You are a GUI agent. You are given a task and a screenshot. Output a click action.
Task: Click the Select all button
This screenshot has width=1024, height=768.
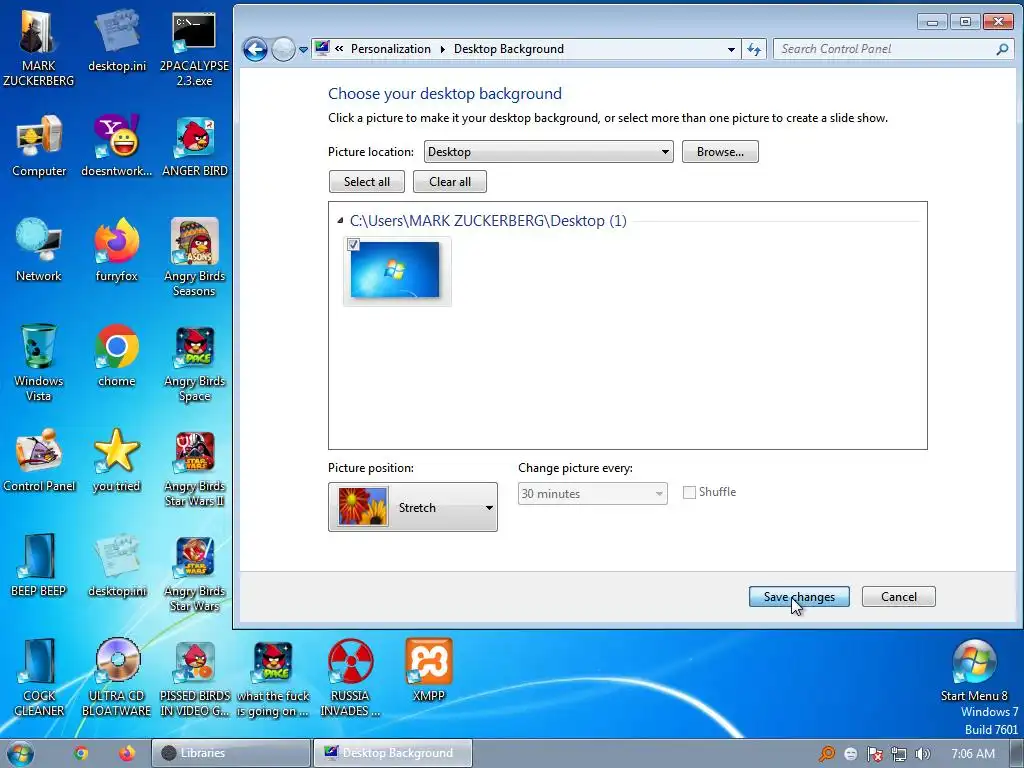click(367, 182)
